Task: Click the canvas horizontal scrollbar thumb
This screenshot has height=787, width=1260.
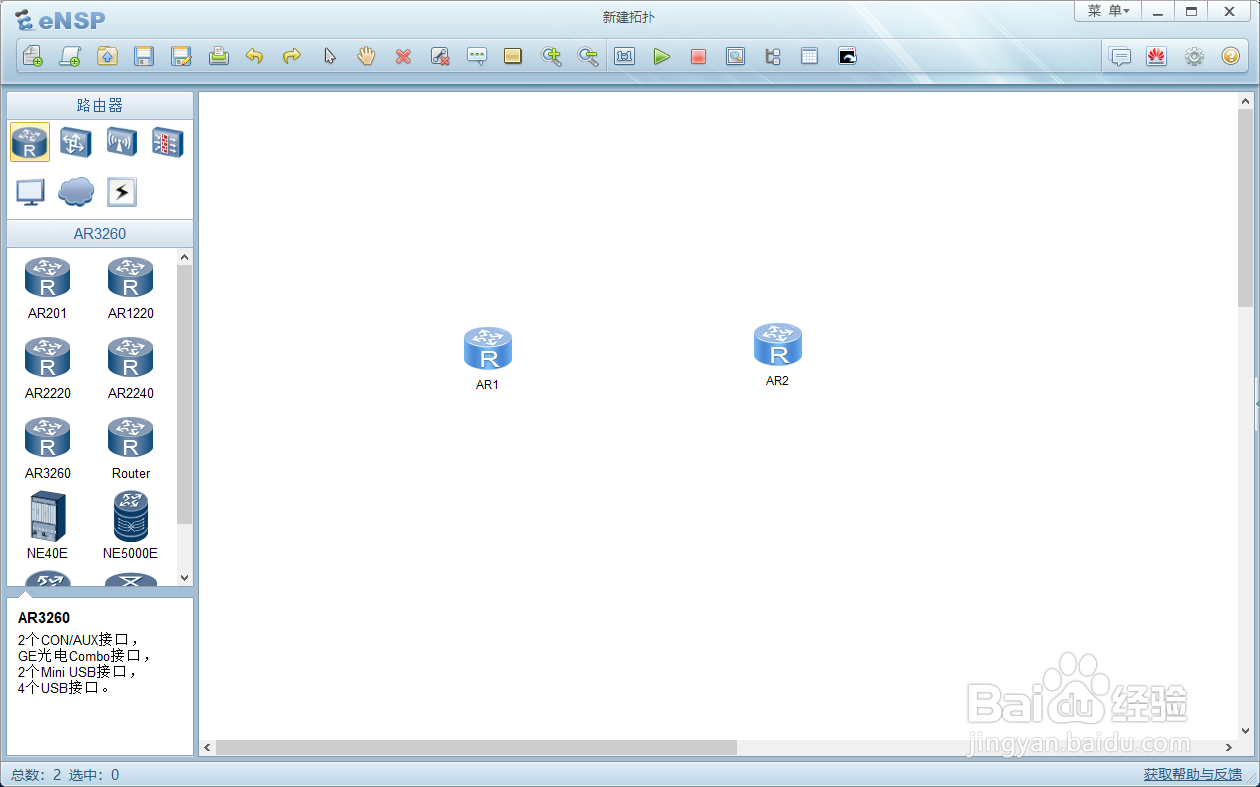Action: 476,747
